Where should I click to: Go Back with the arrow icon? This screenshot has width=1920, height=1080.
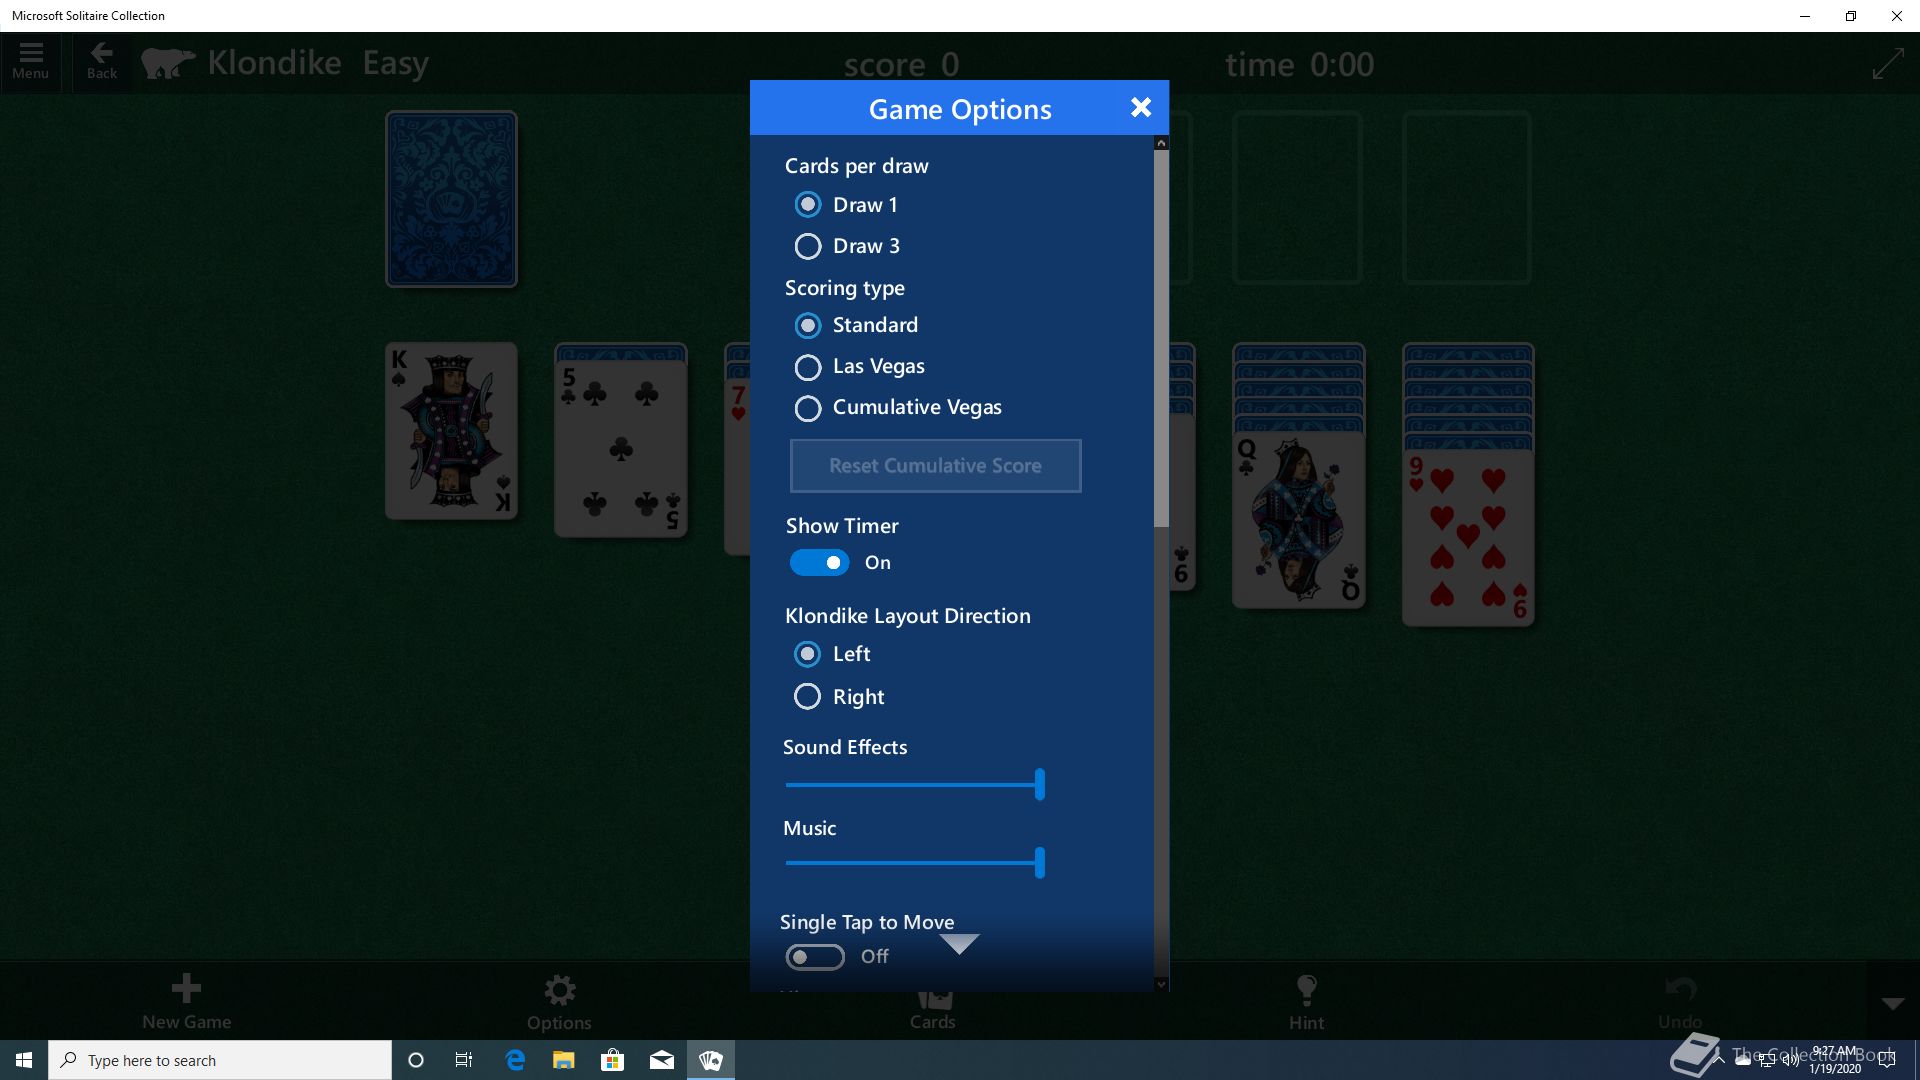pyautogui.click(x=101, y=62)
